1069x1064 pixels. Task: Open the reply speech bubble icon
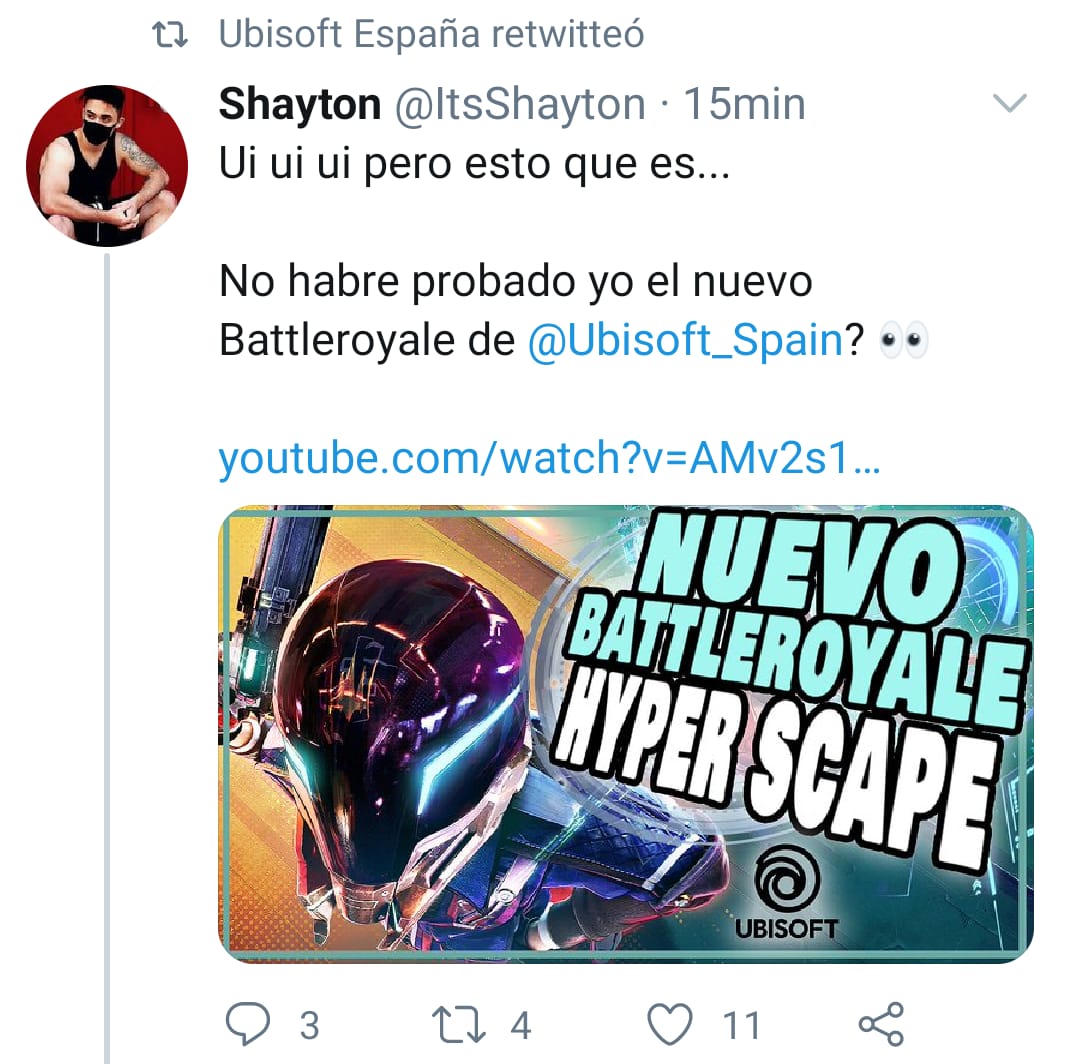point(247,1024)
